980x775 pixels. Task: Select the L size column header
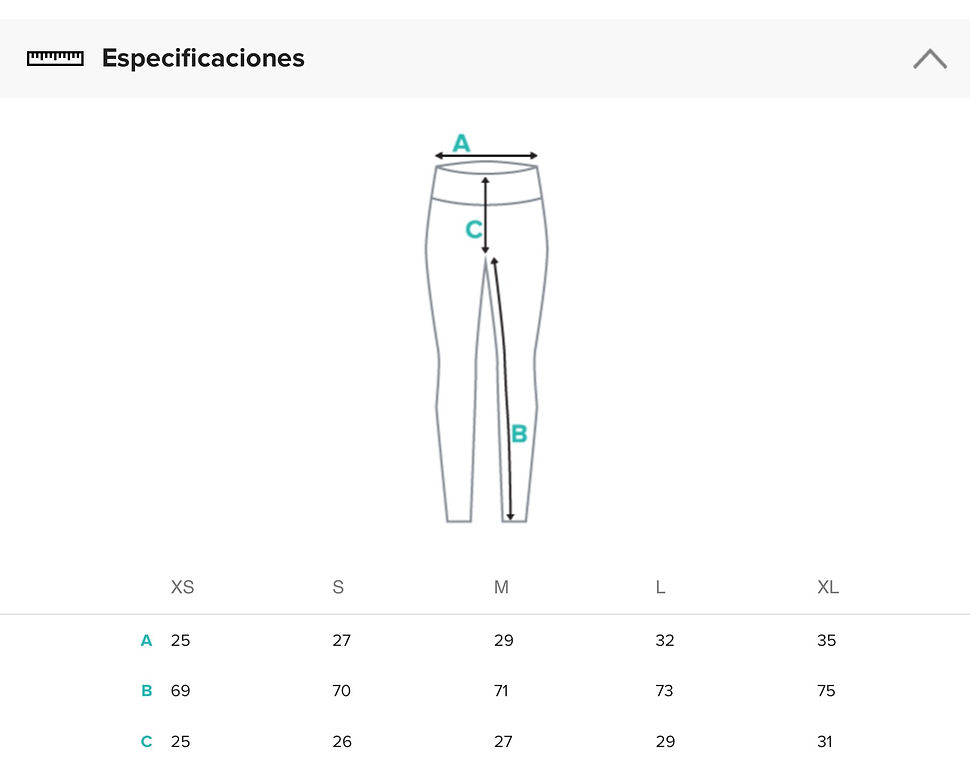click(661, 587)
